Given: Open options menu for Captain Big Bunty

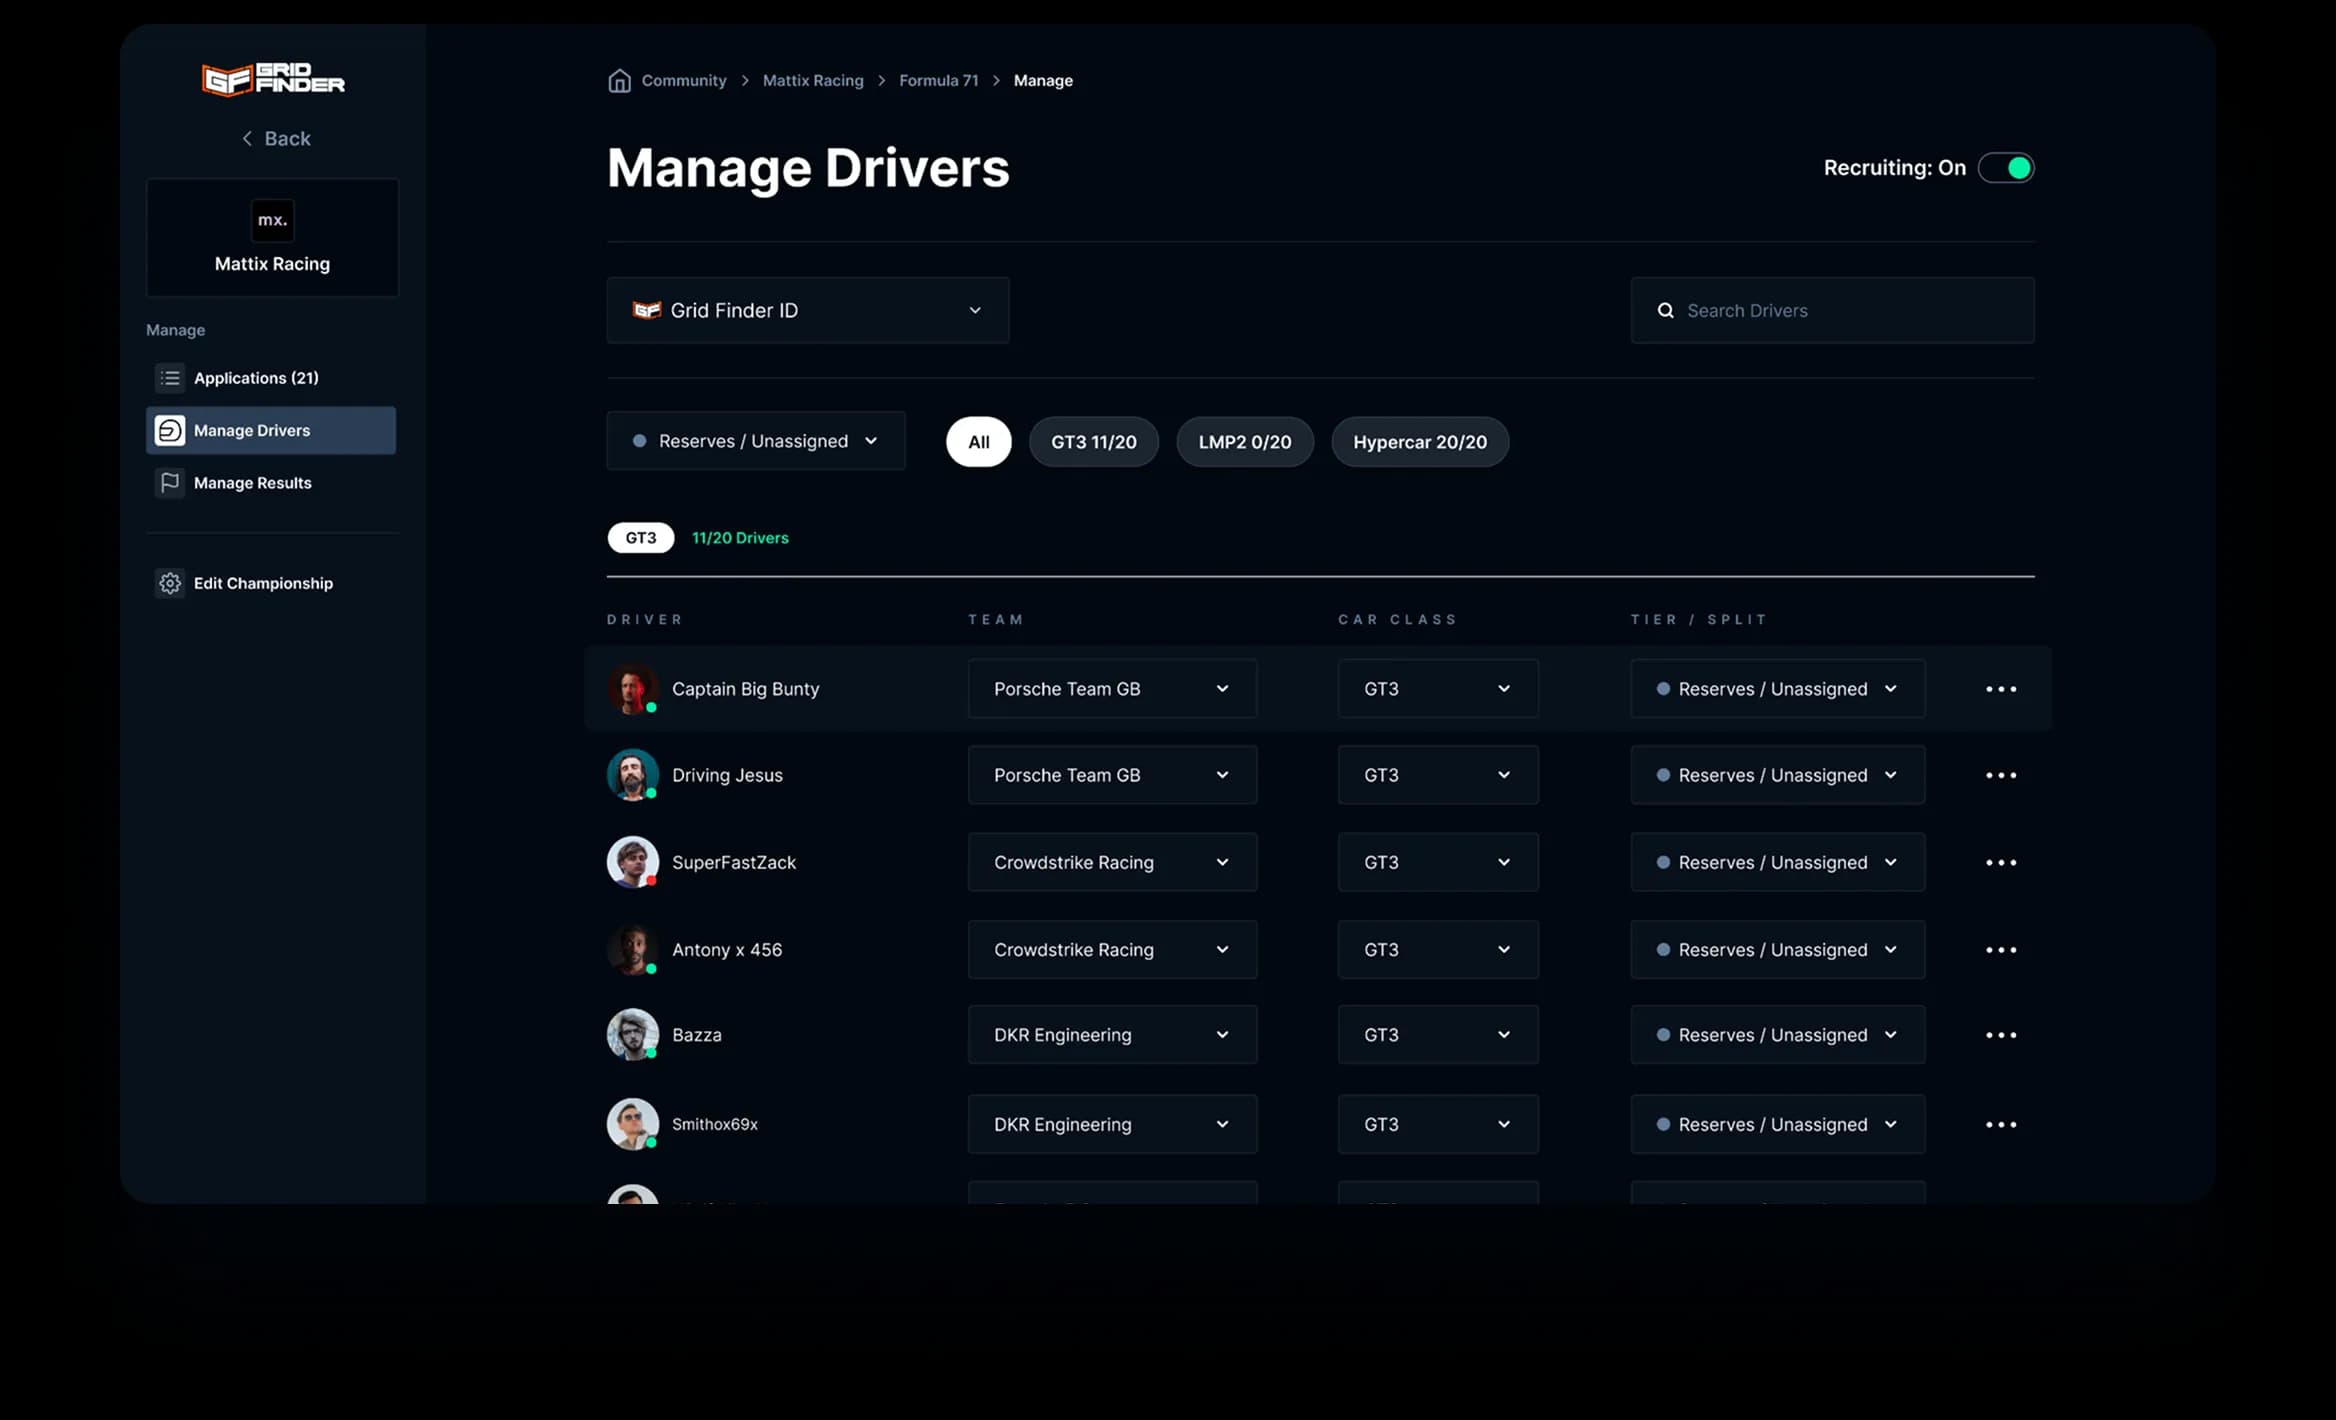Looking at the screenshot, I should click(x=2002, y=688).
